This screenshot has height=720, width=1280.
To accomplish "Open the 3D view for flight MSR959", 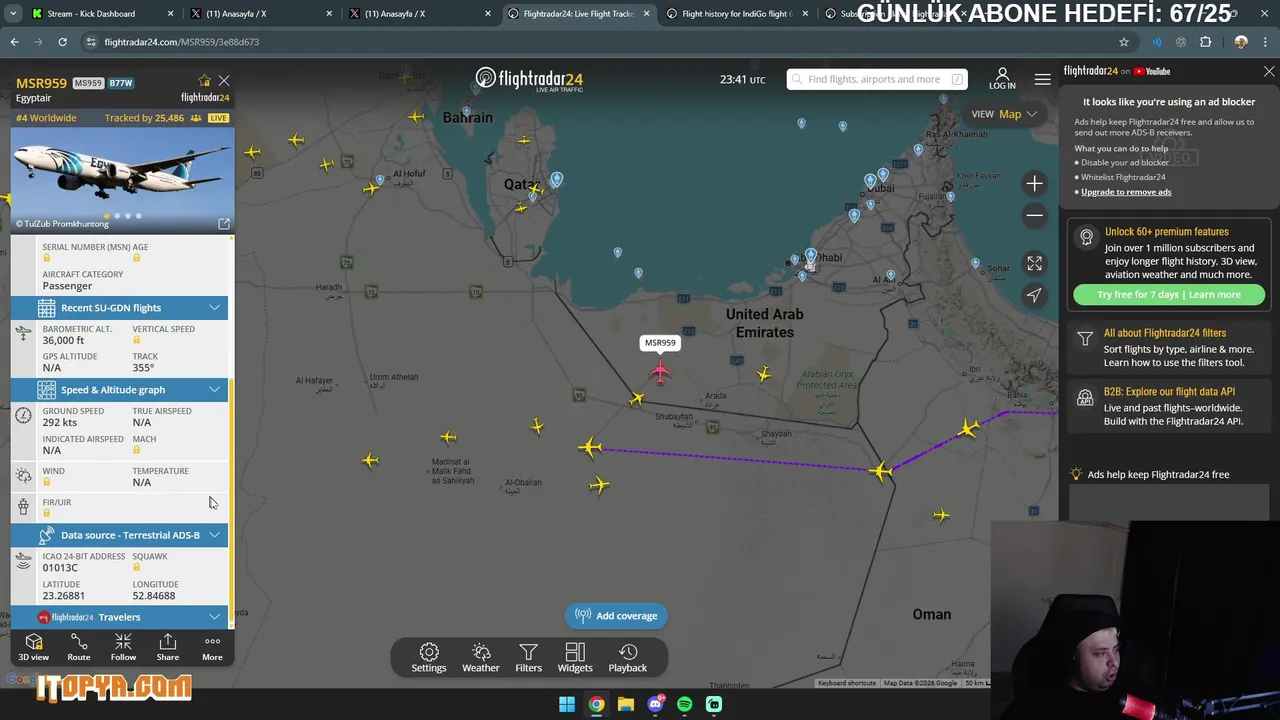I will coord(33,647).
